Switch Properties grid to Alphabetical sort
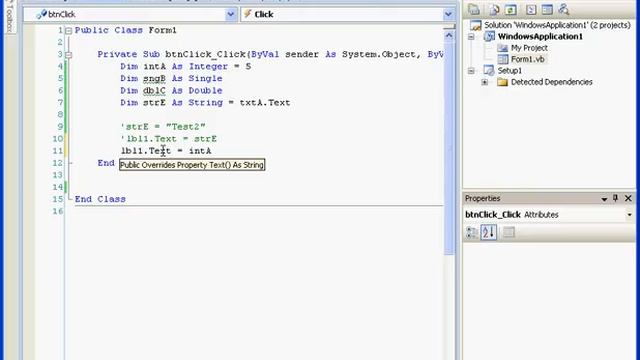 point(489,232)
